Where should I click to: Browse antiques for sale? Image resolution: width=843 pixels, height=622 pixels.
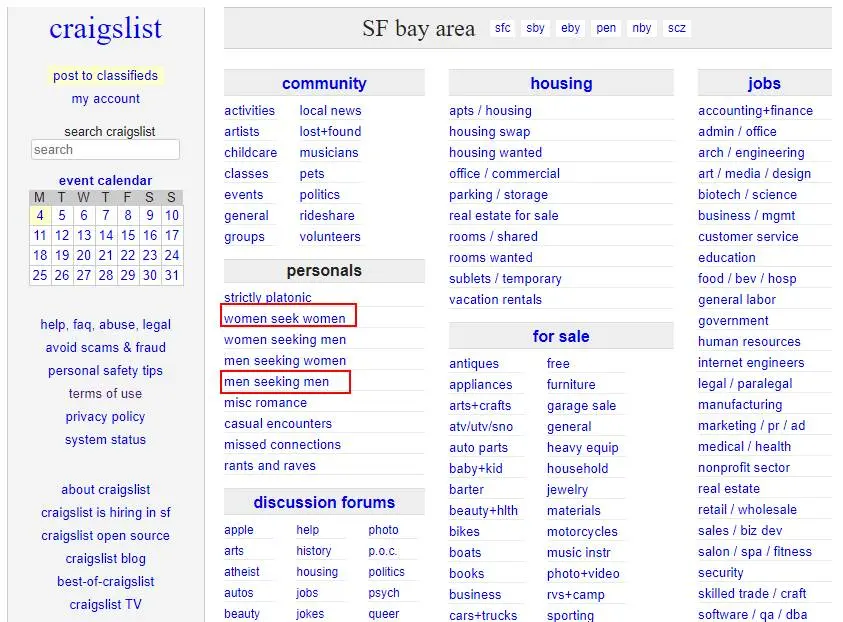pyautogui.click(x=474, y=364)
